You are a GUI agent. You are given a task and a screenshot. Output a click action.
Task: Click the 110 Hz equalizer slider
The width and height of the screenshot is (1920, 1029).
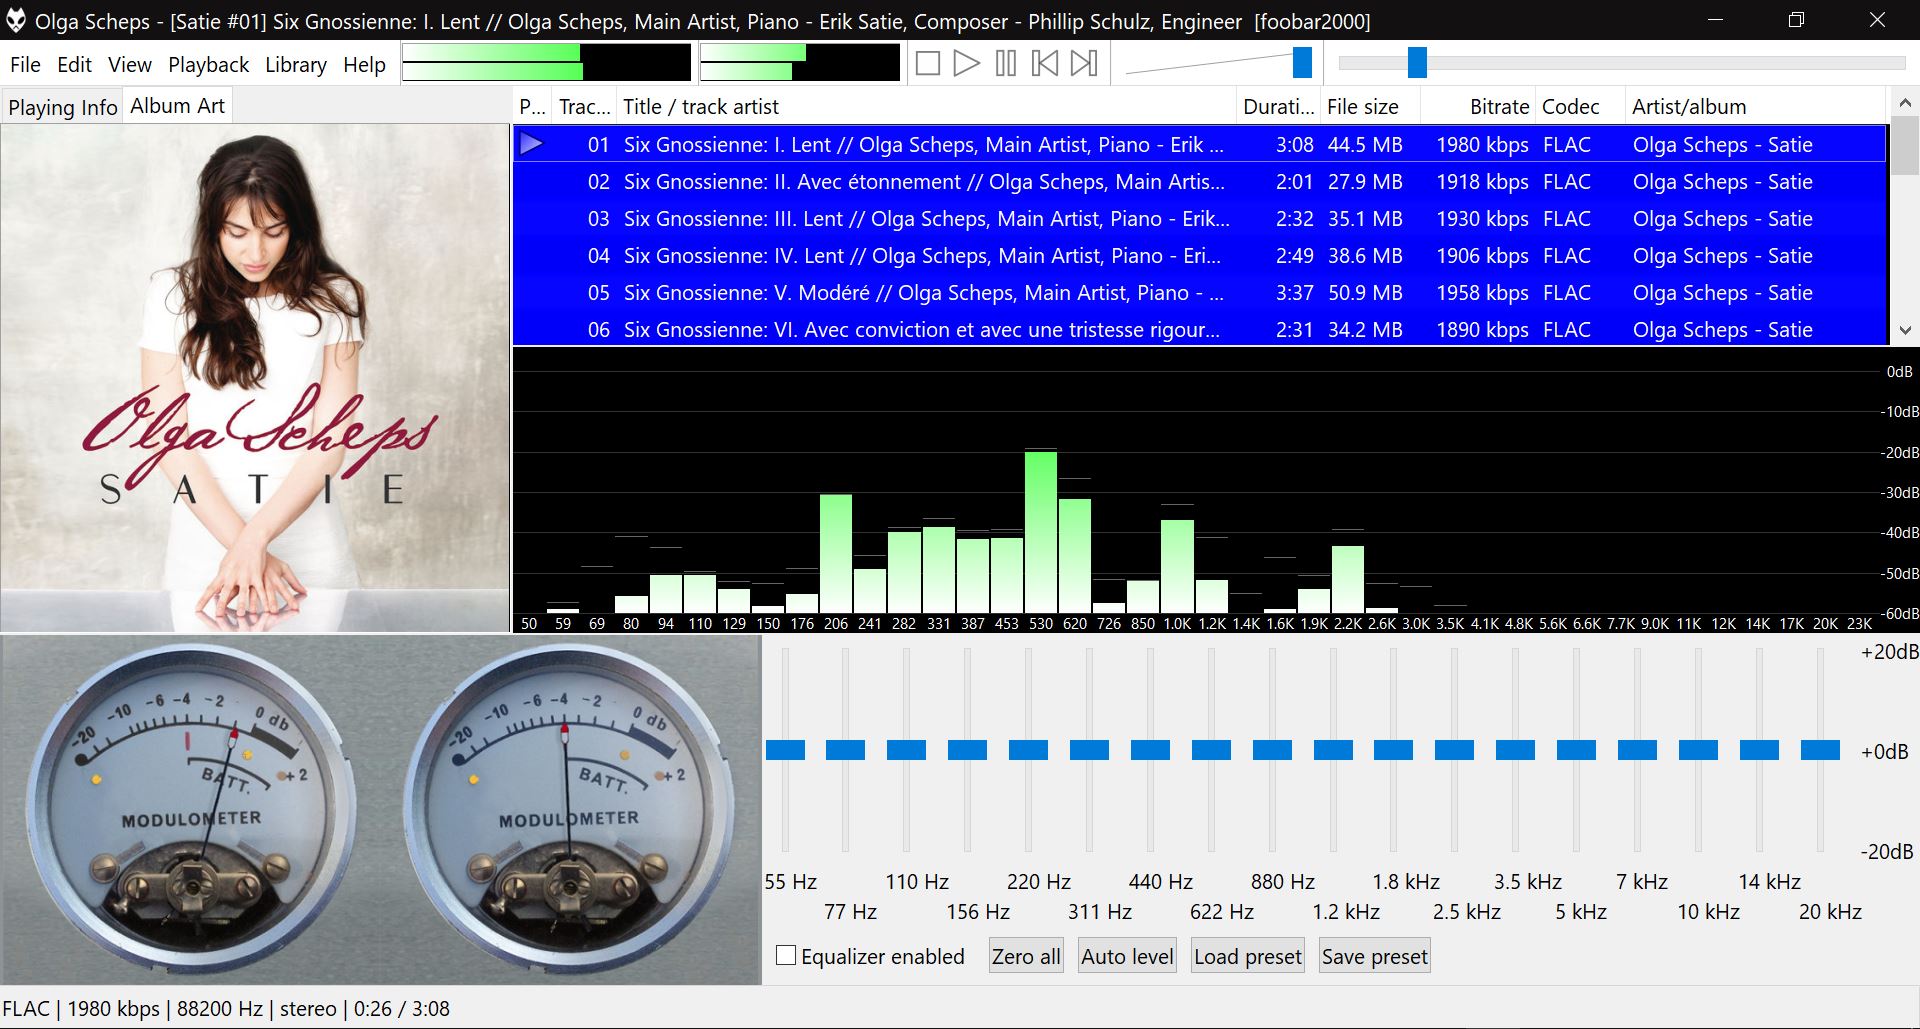tap(907, 750)
